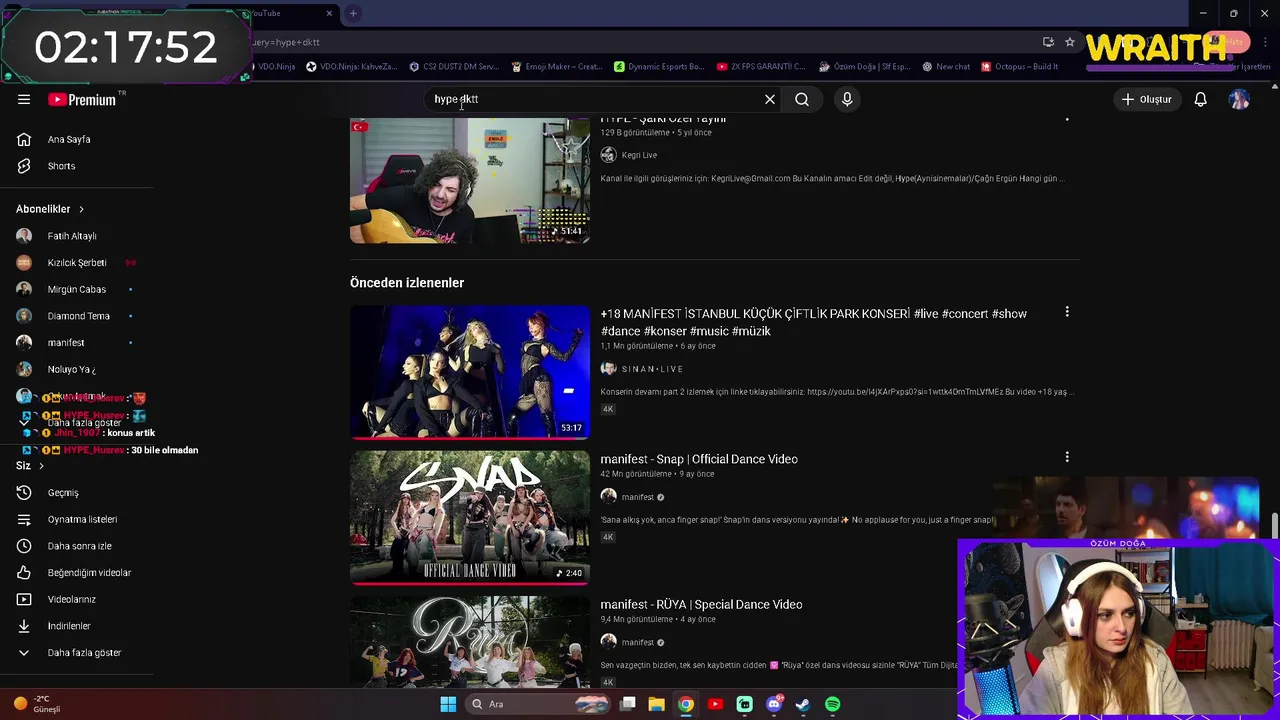Select the Önceden izlenenler heading text
The image size is (1280, 720).
407,283
